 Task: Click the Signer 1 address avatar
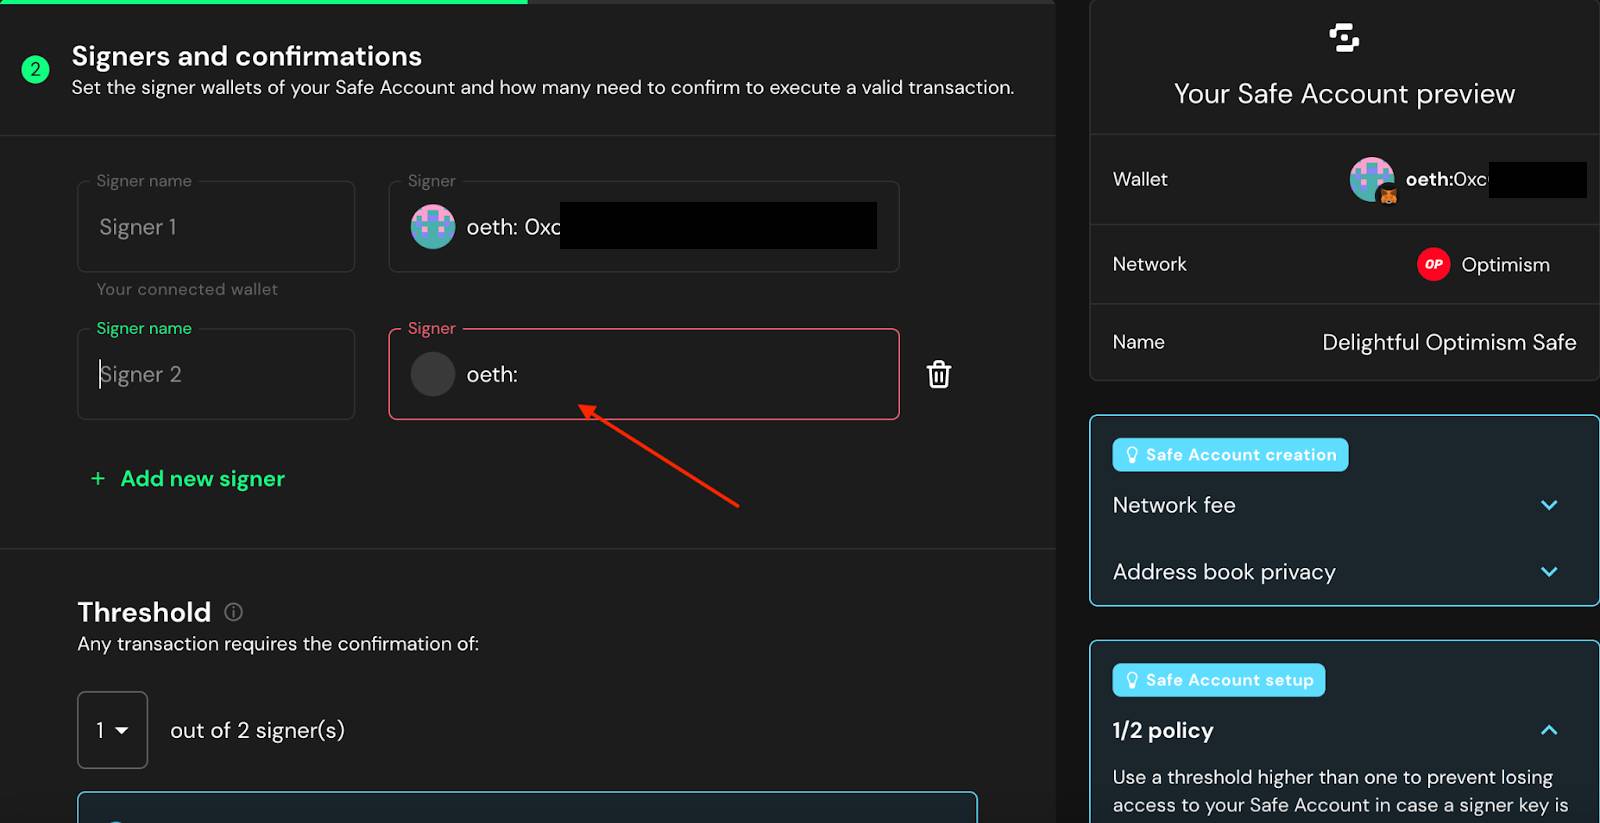pos(433,227)
